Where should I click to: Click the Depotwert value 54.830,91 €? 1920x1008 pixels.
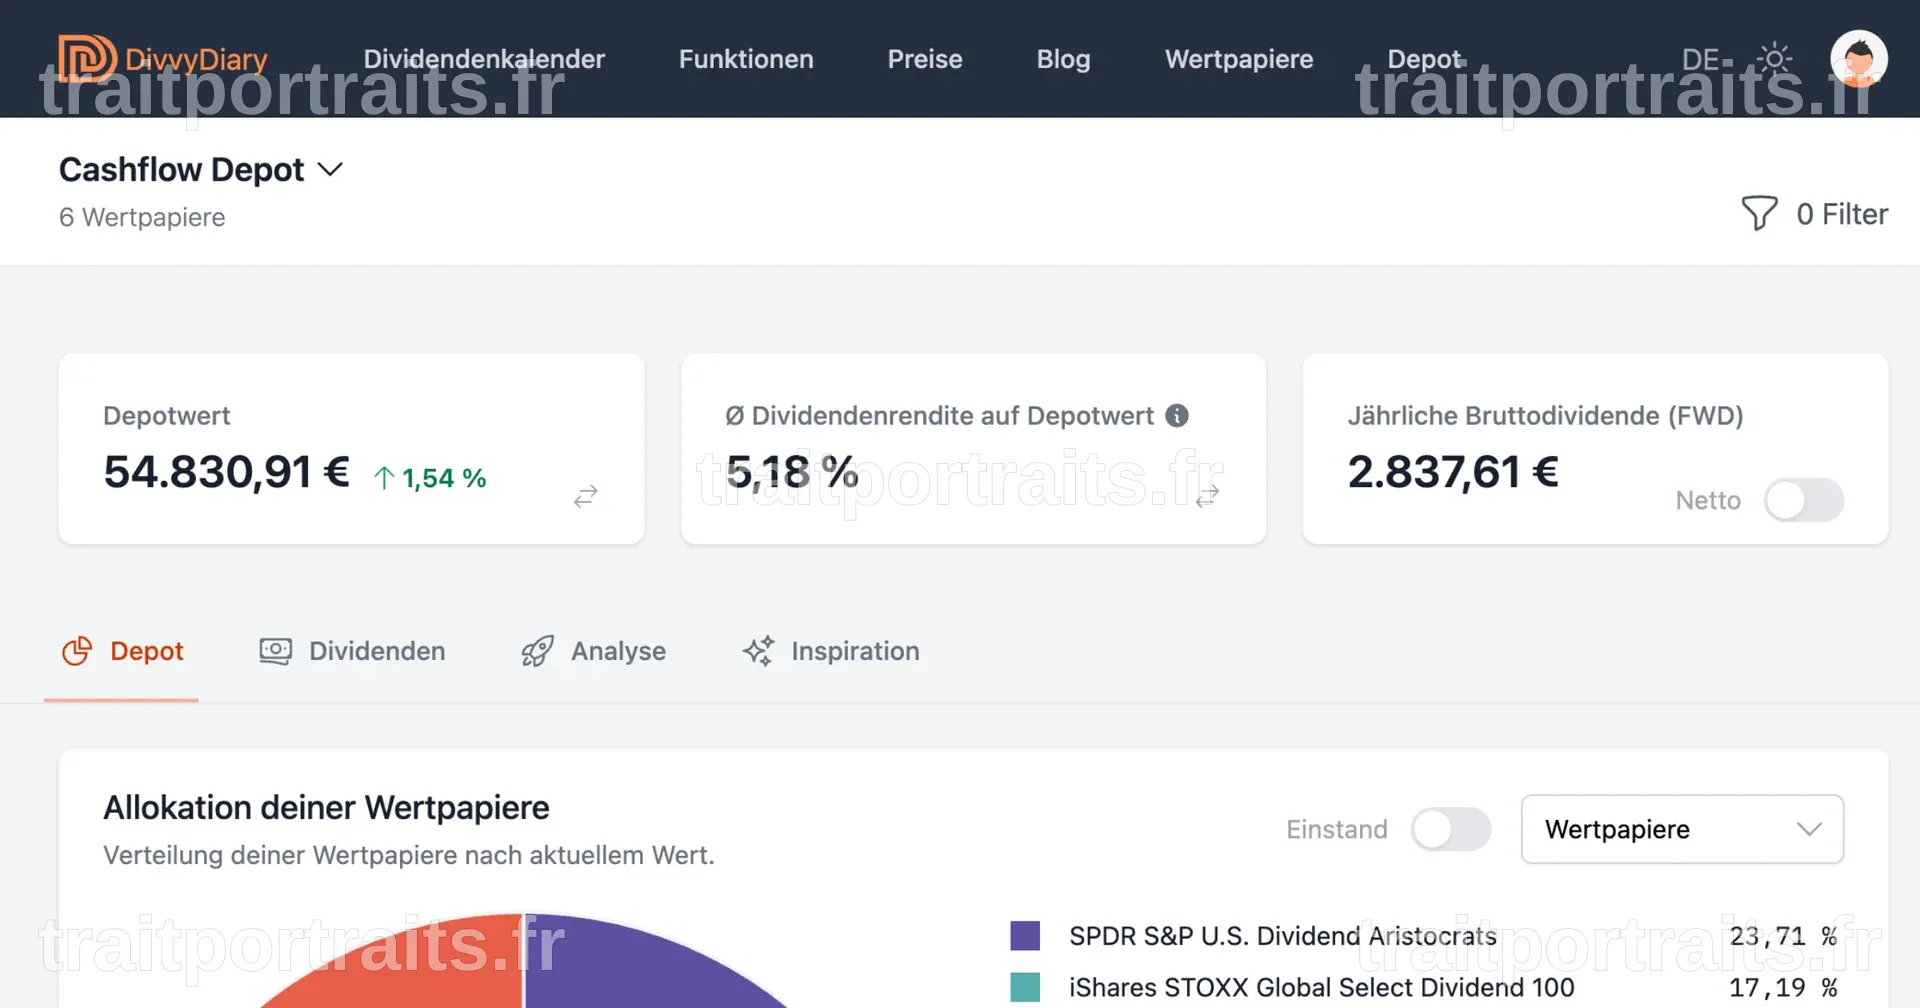point(227,472)
